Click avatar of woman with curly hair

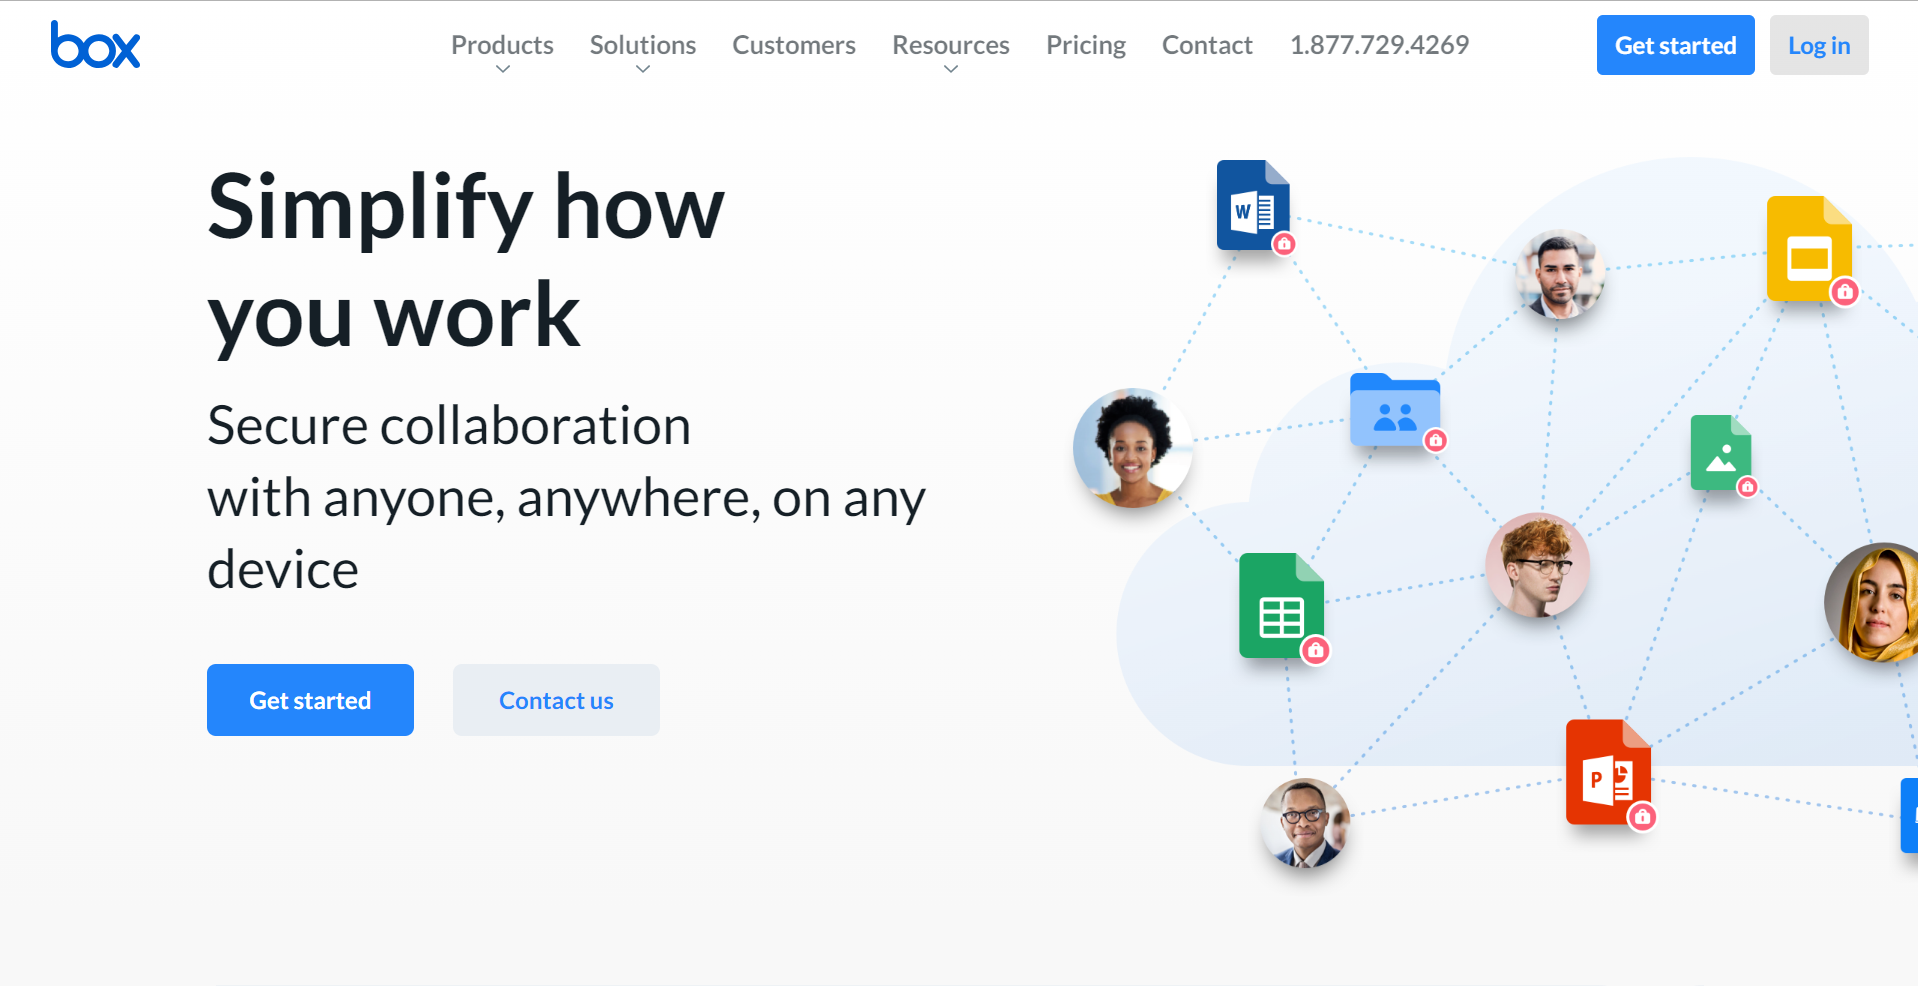(x=1133, y=448)
